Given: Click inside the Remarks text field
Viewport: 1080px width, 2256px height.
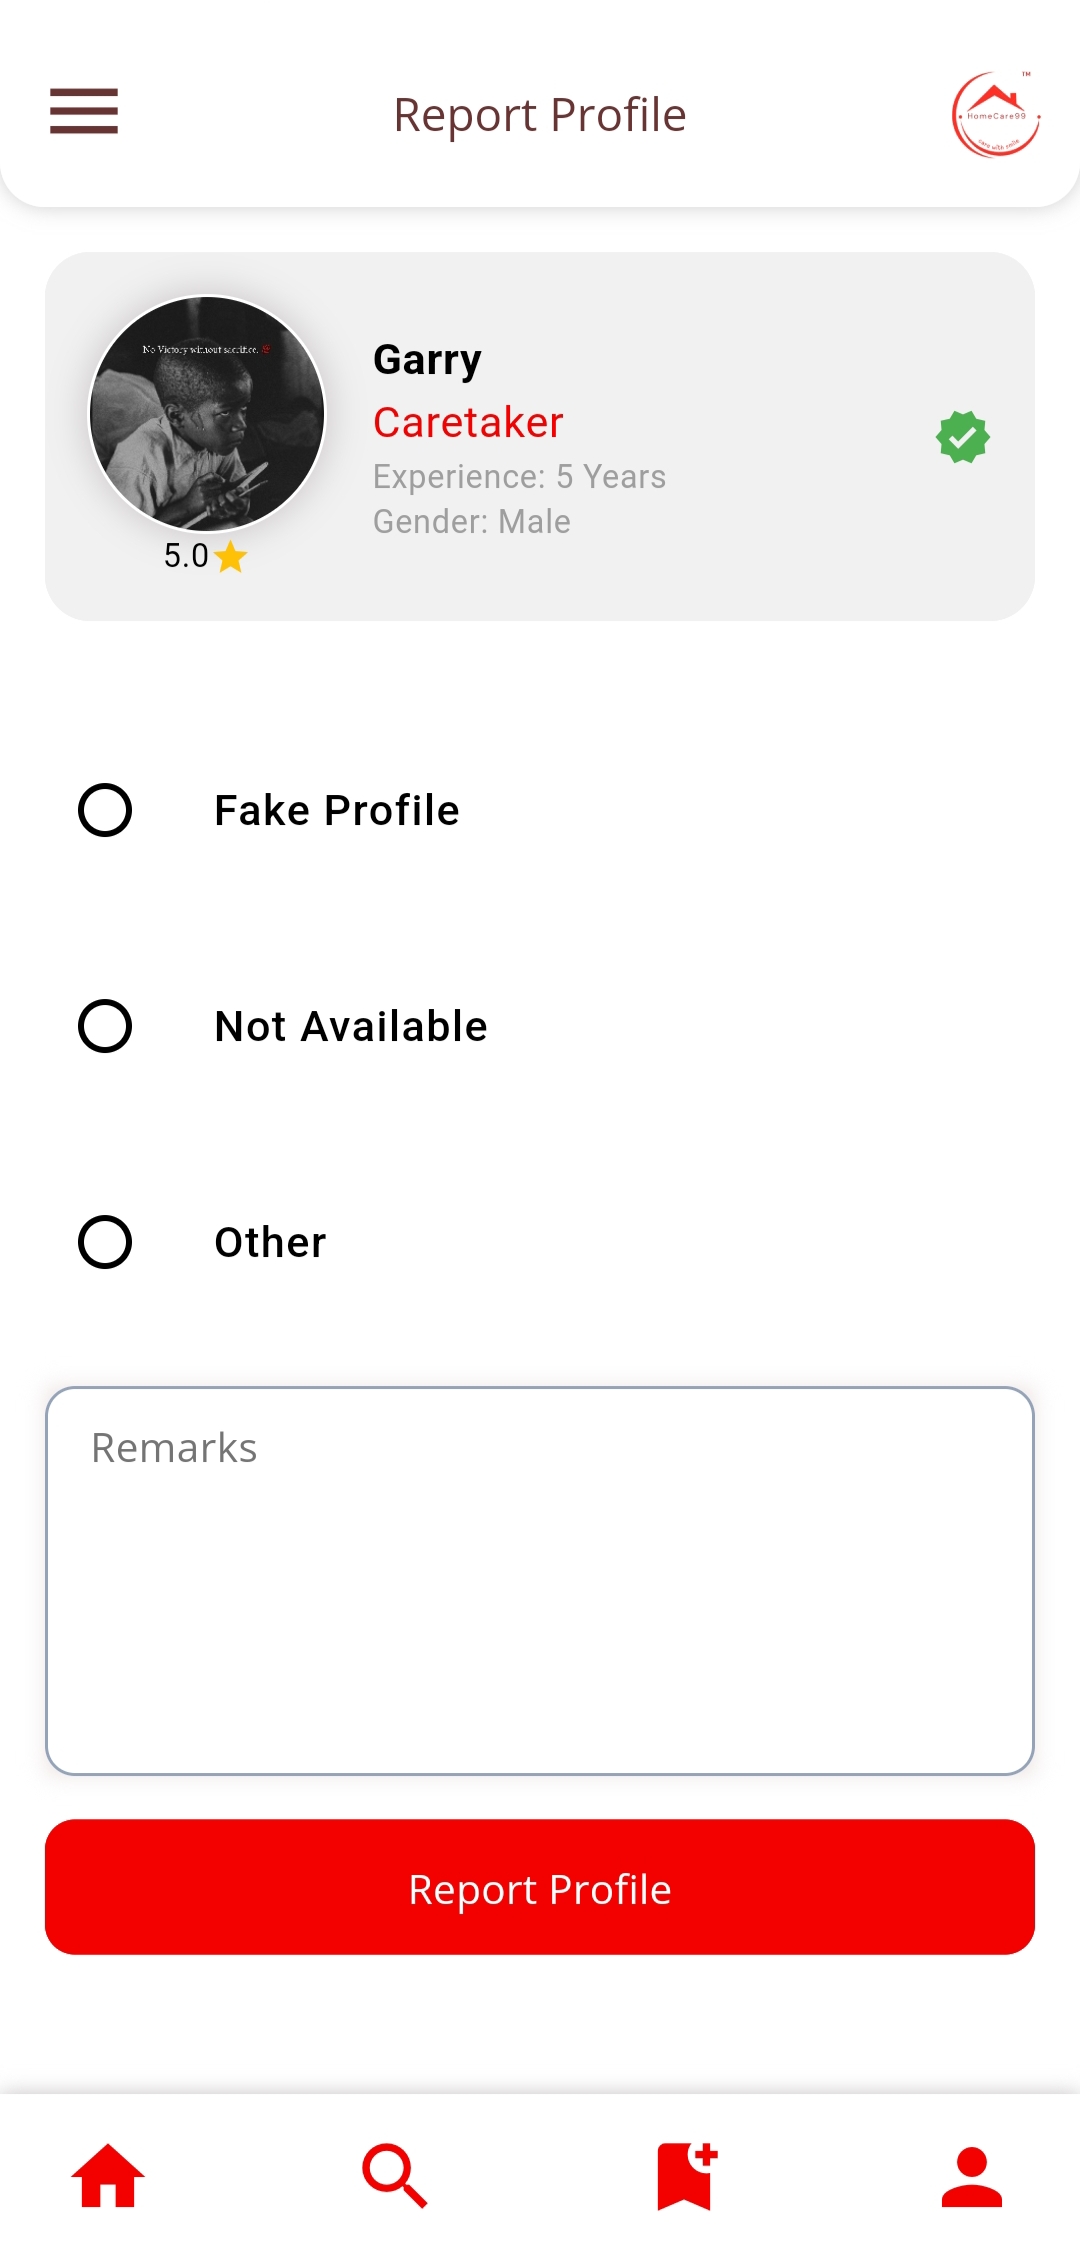Looking at the screenshot, I should click(x=540, y=1580).
